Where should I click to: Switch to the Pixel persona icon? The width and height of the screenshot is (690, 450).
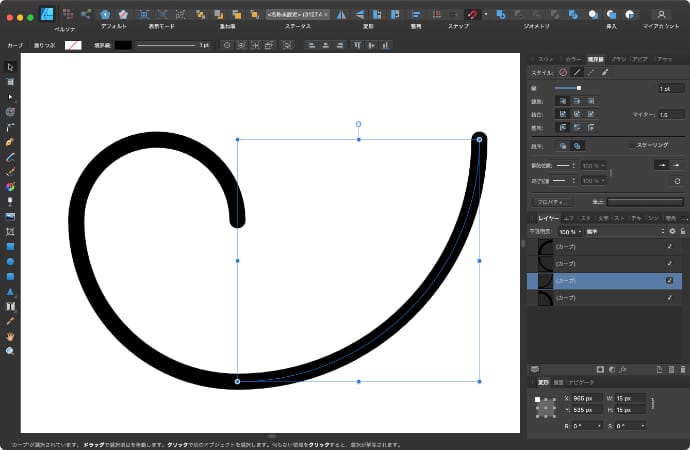tap(67, 14)
